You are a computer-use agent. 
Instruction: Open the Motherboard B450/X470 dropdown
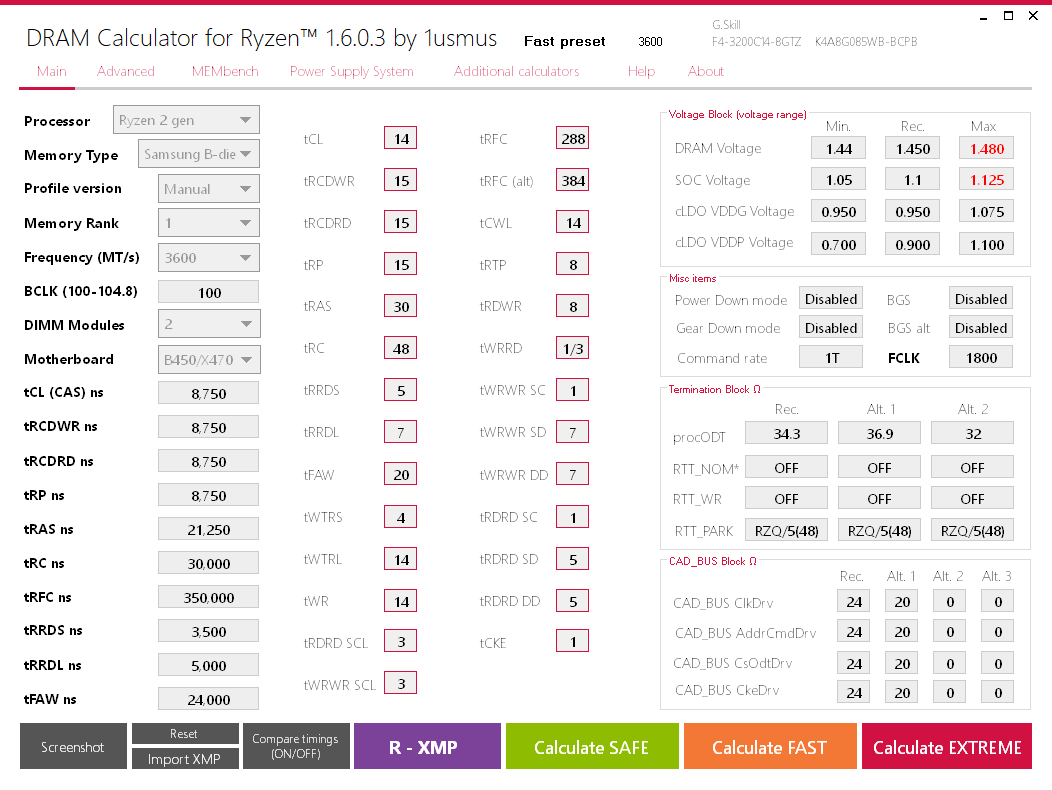[209, 360]
